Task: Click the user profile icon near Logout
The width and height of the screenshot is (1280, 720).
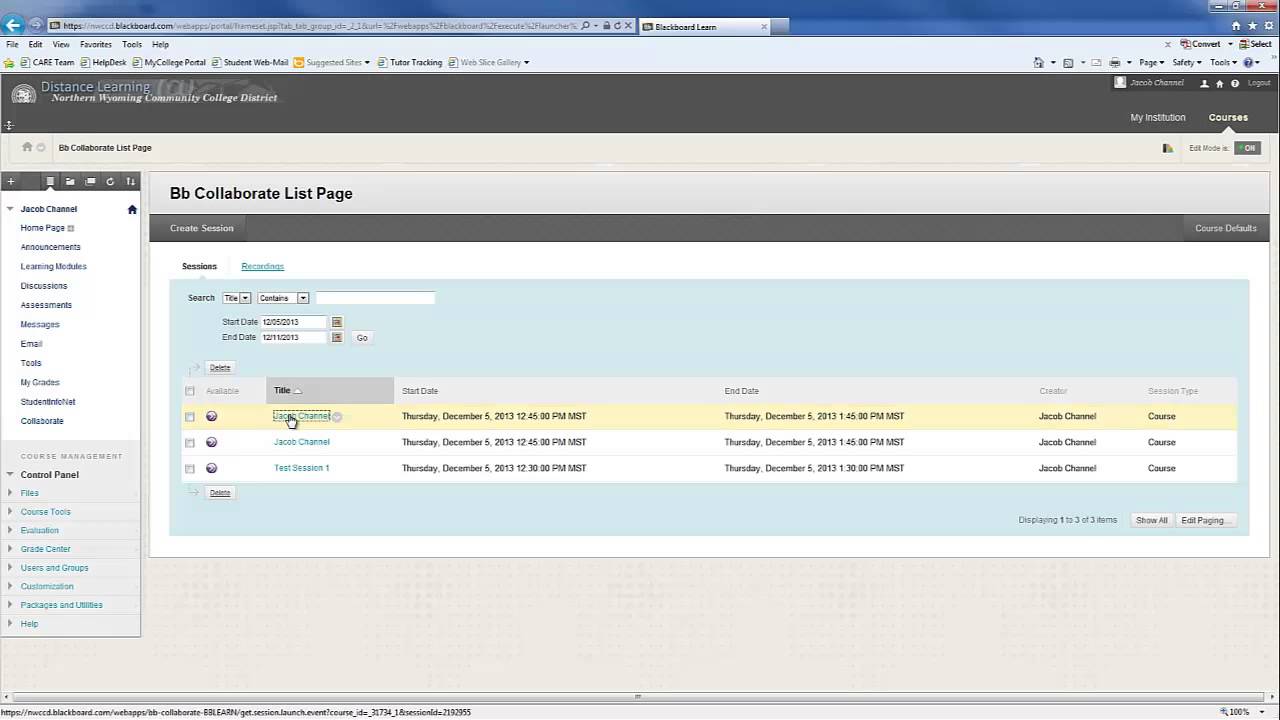Action: coord(1204,84)
